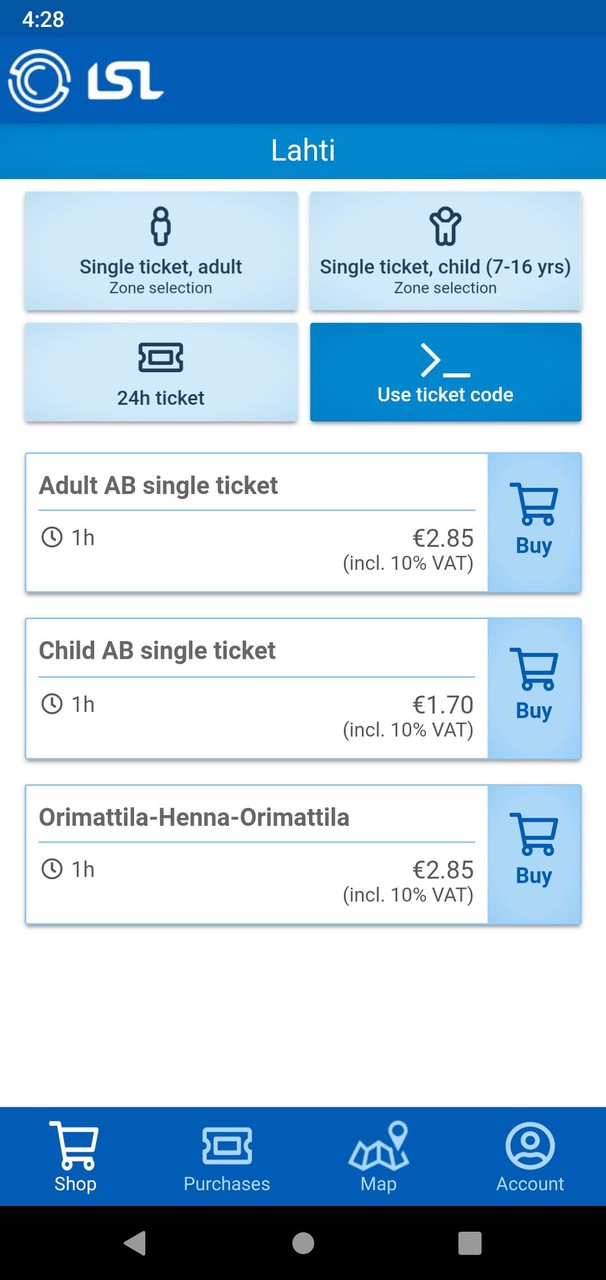Buy the Child AB single ticket

(534, 687)
